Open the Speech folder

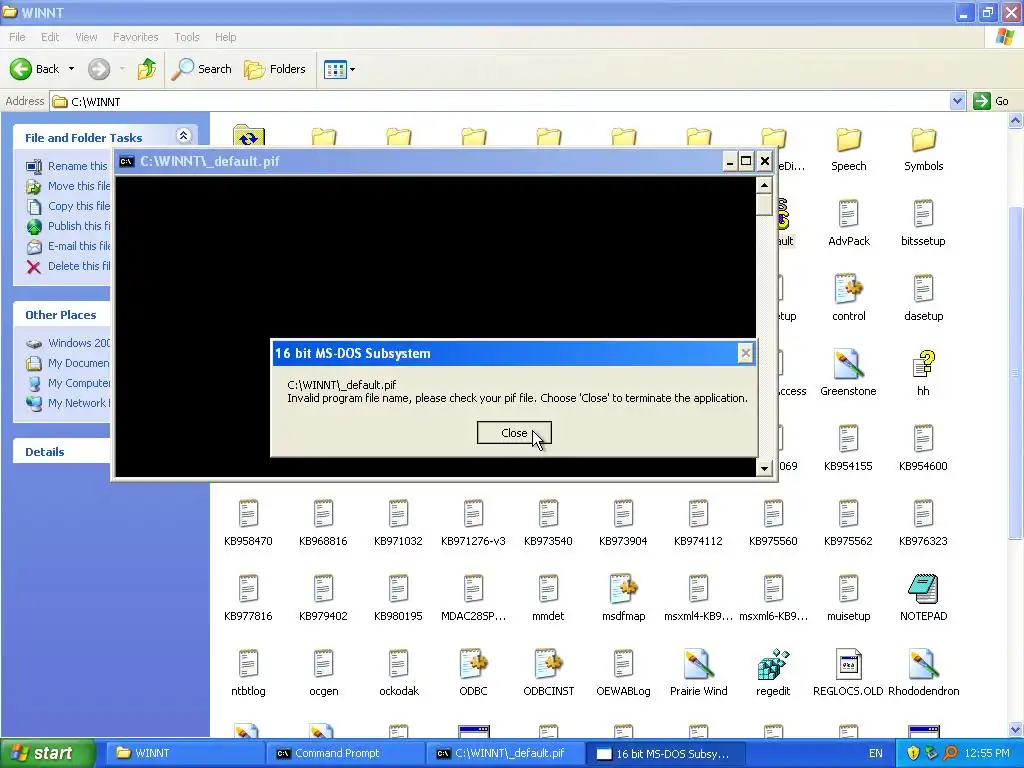(x=848, y=150)
